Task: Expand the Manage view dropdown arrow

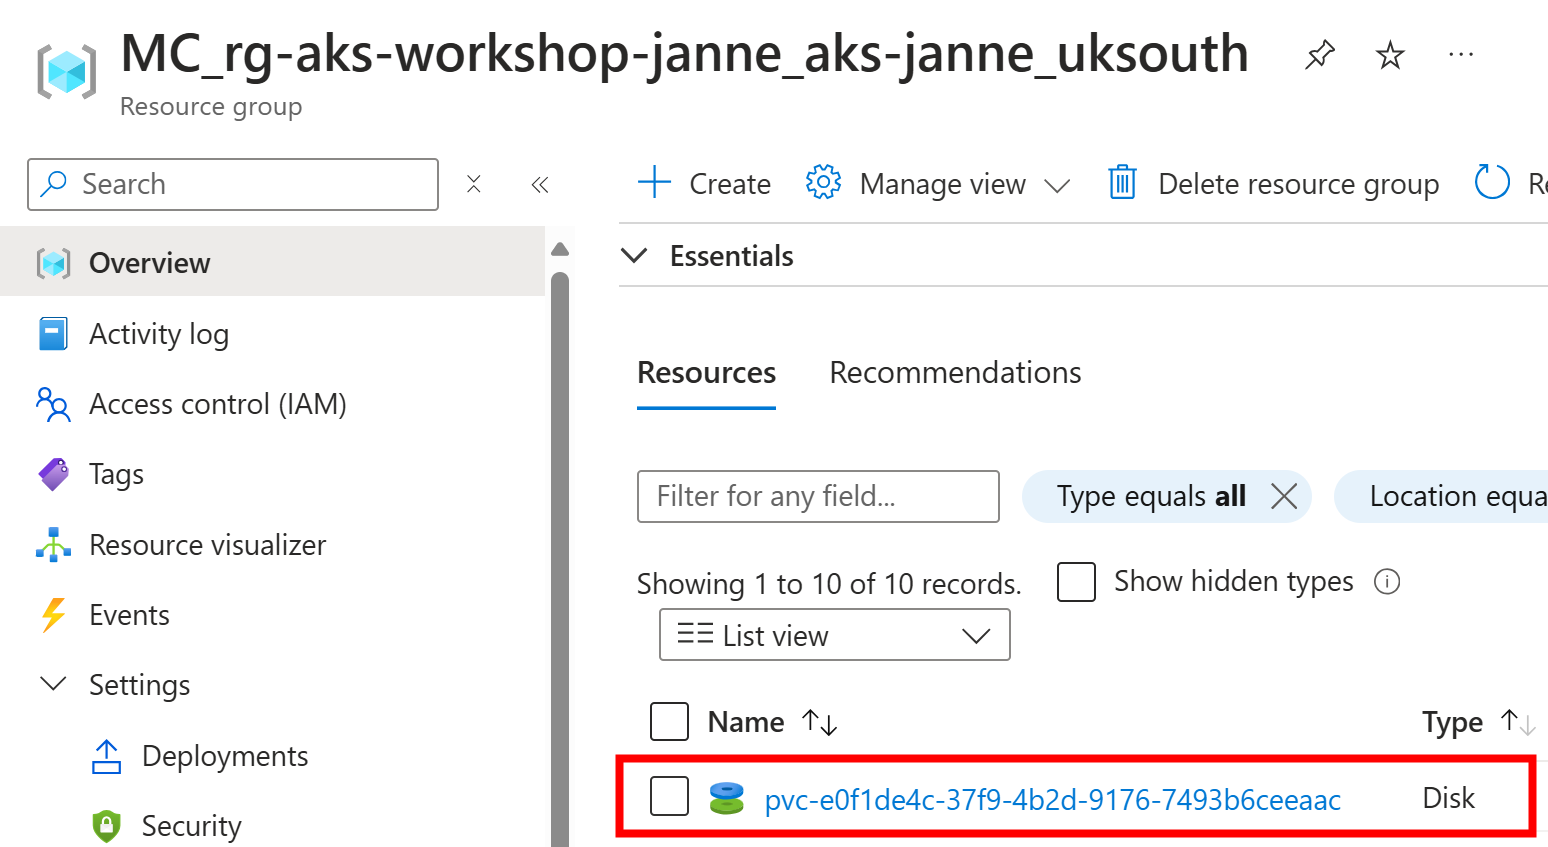Action: [x=1057, y=186]
